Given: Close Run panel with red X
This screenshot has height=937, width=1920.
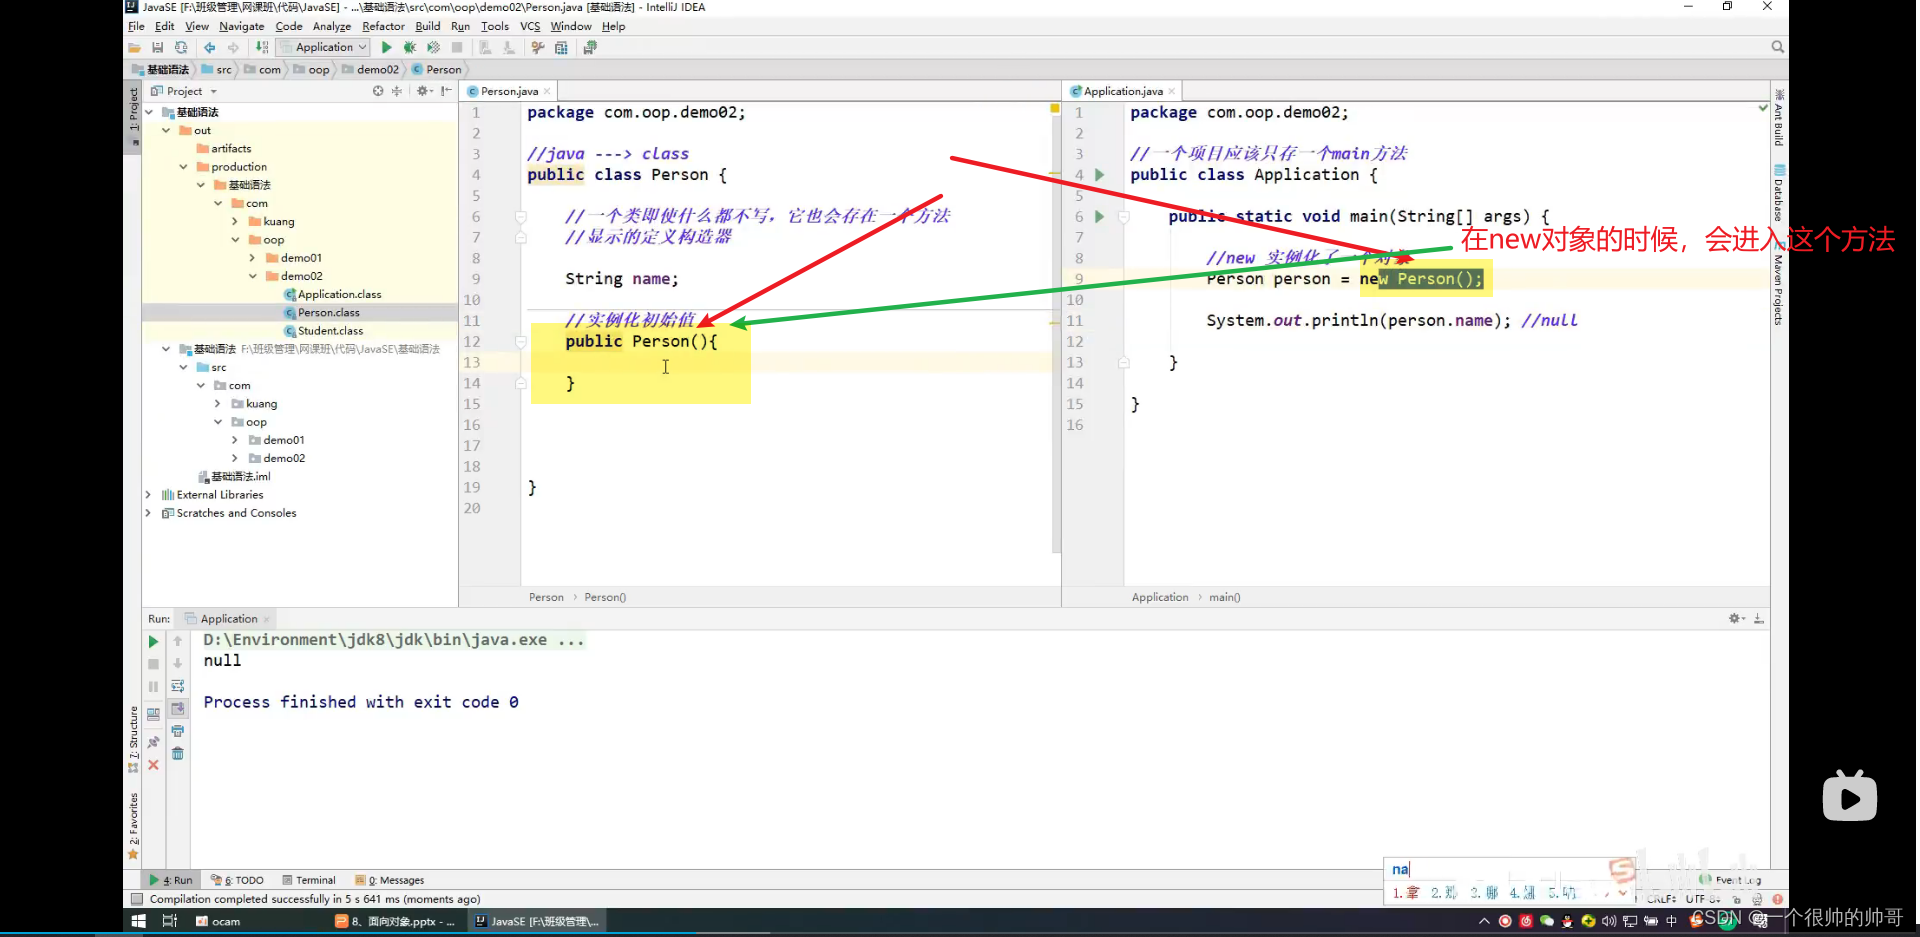Looking at the screenshot, I should click(153, 765).
